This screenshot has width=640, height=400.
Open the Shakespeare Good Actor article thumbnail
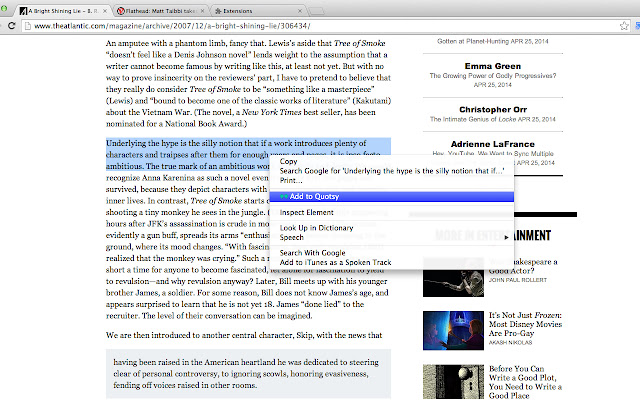point(453,277)
